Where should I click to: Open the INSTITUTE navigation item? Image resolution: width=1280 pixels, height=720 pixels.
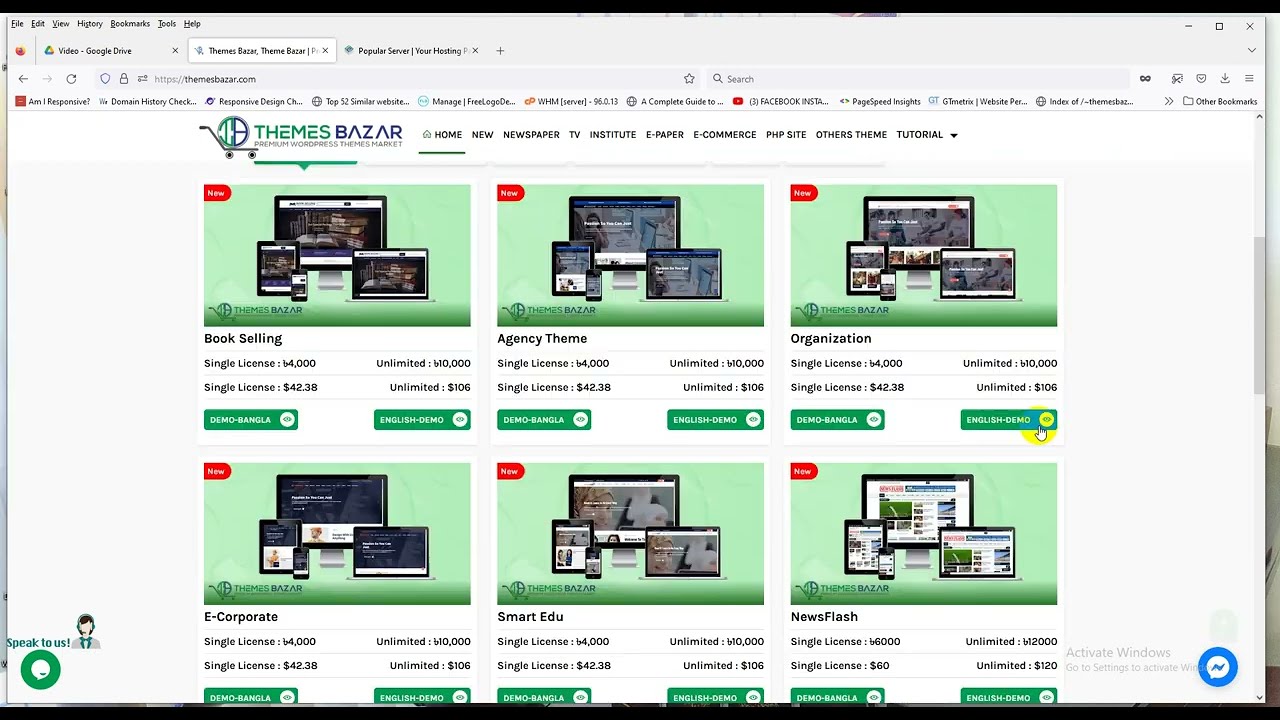point(613,135)
